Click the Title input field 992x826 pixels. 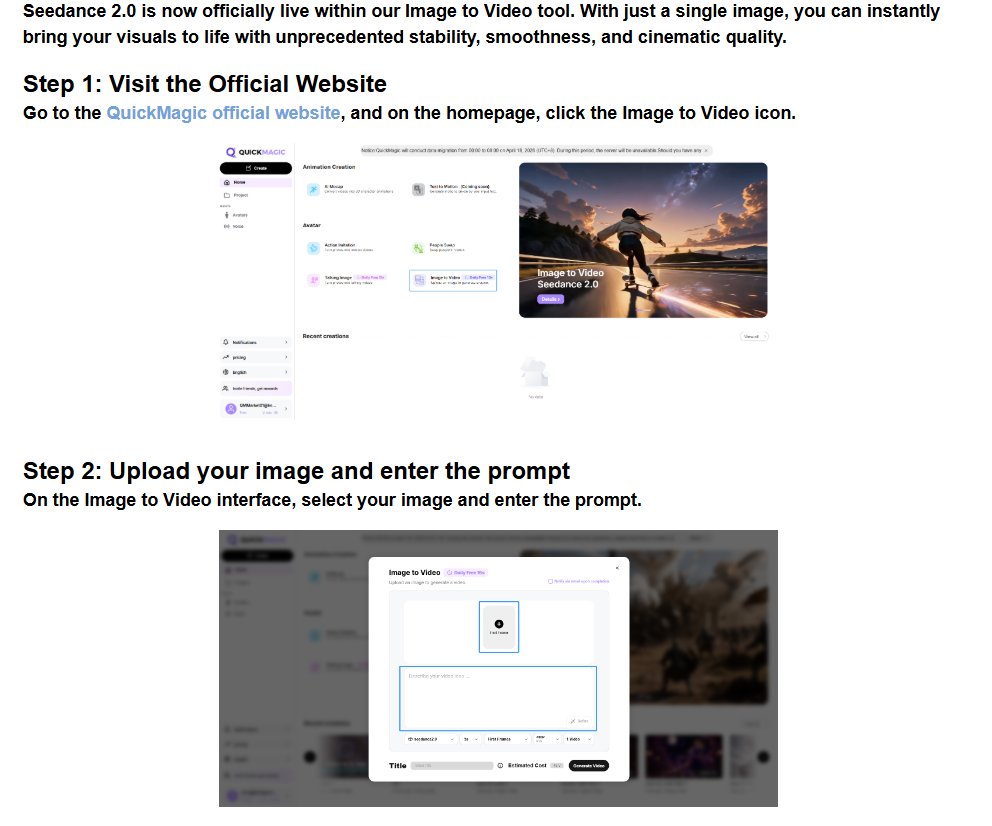pyautogui.click(x=452, y=766)
